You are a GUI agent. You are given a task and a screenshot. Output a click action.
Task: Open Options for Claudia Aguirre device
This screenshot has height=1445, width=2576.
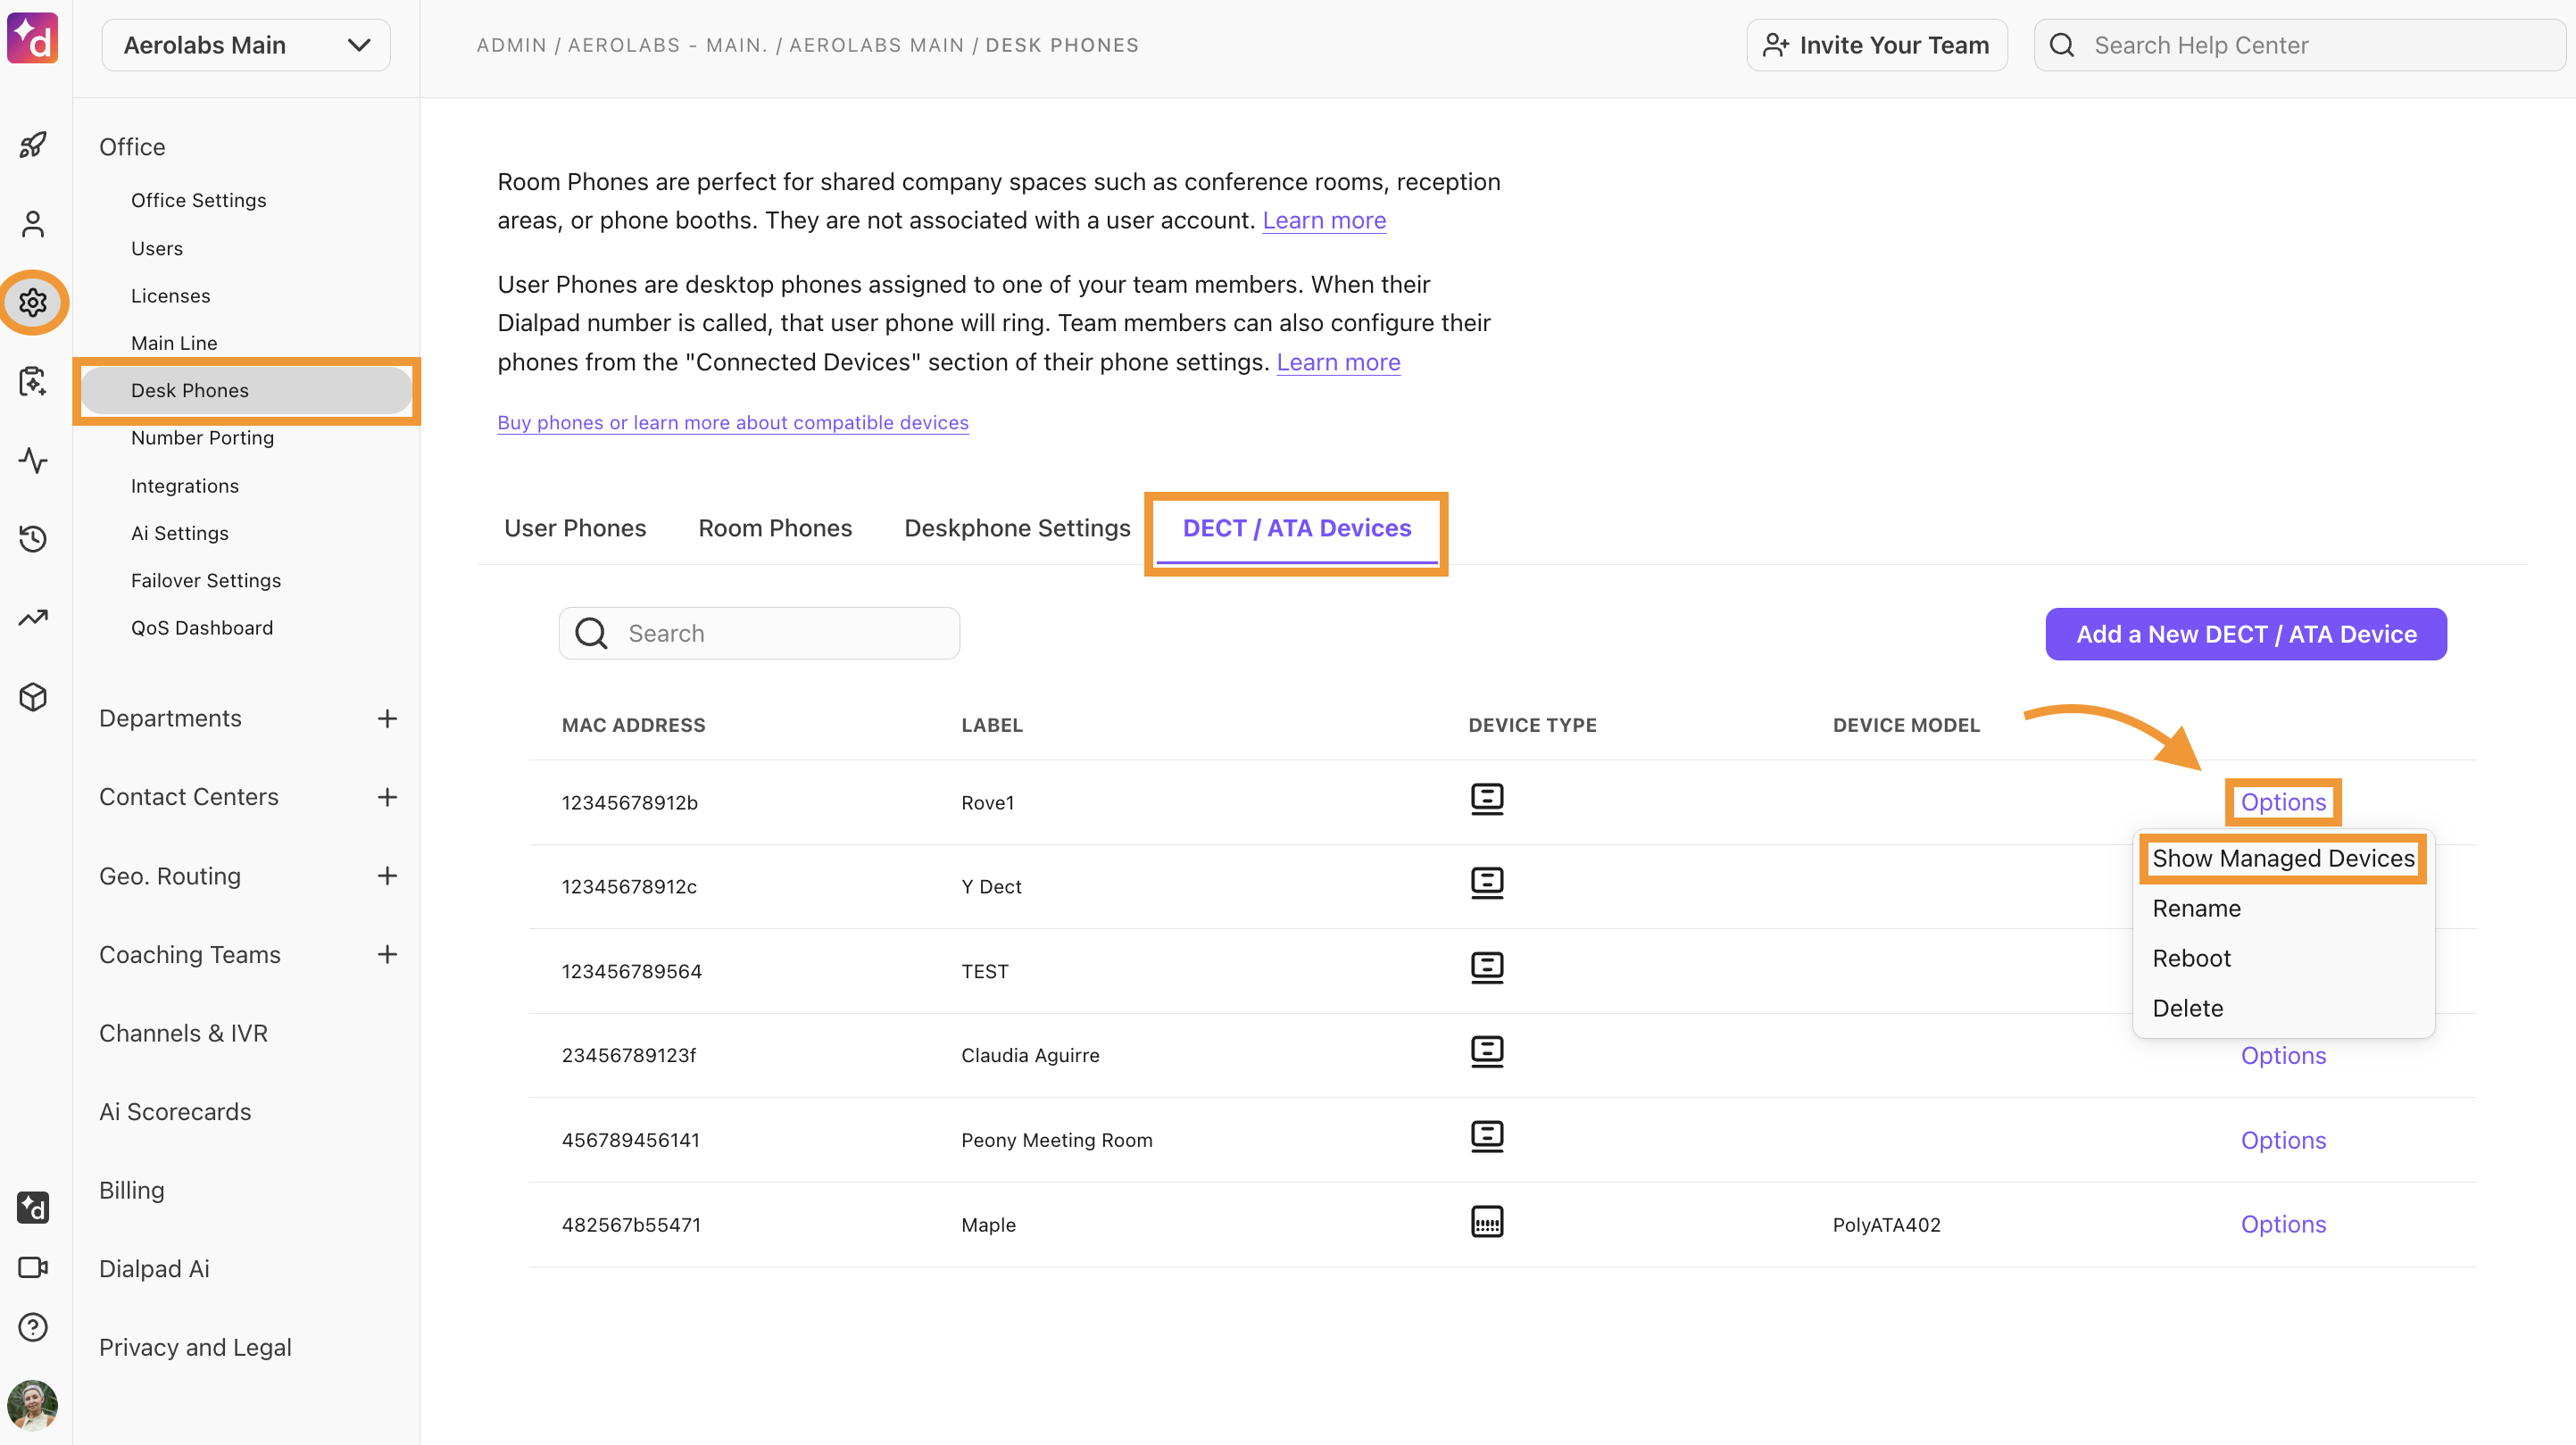tap(2283, 1055)
